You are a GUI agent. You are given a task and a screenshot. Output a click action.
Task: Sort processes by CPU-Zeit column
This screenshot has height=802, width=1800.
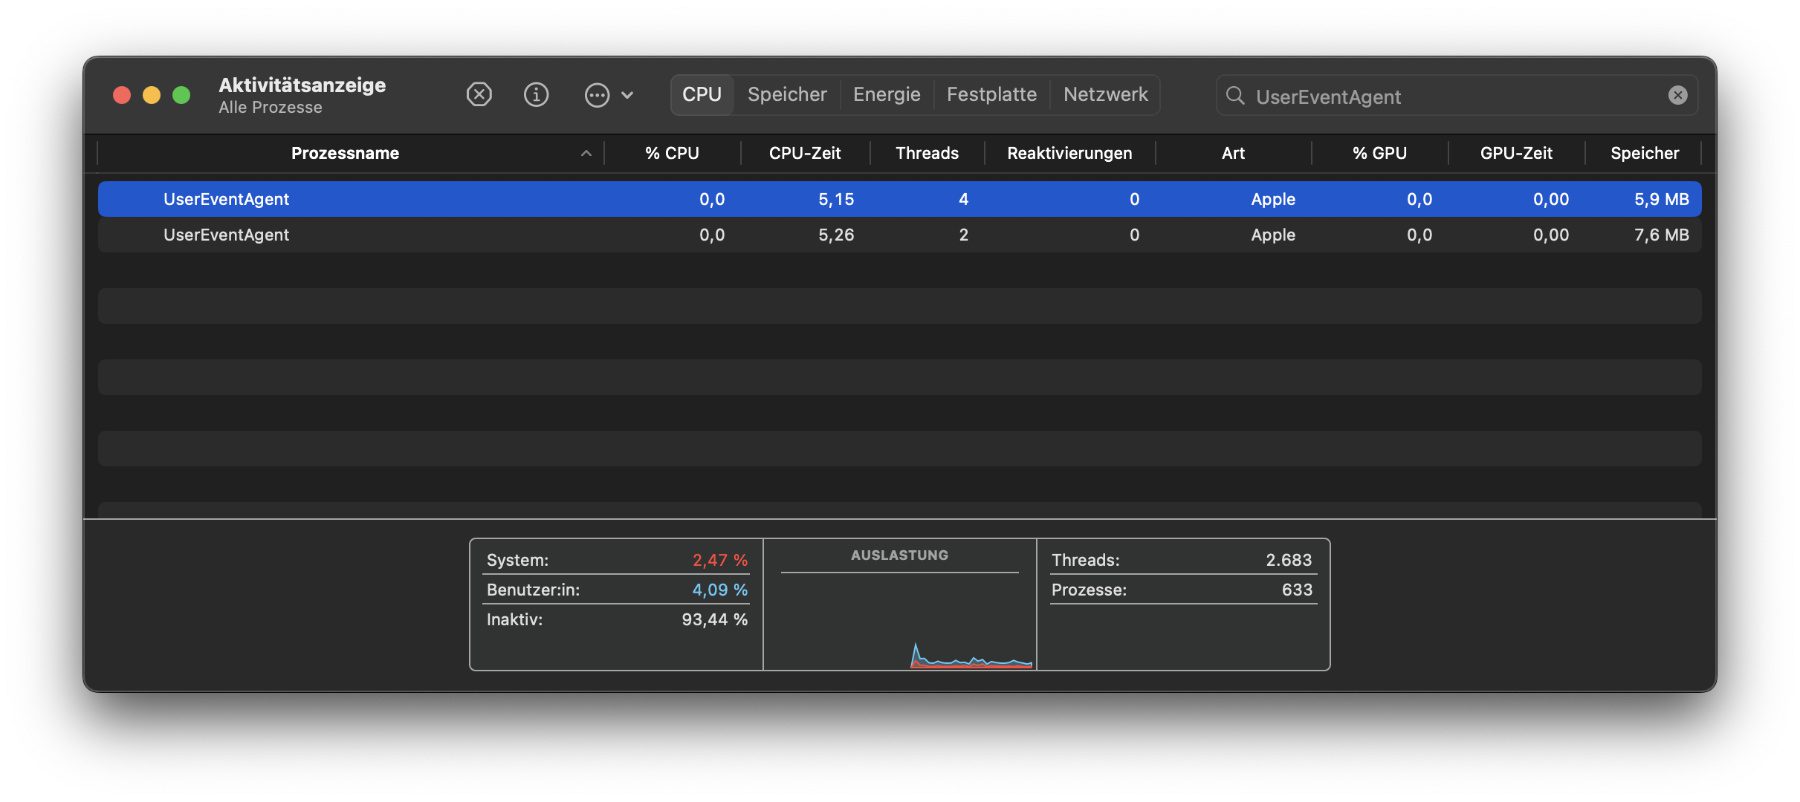804,153
